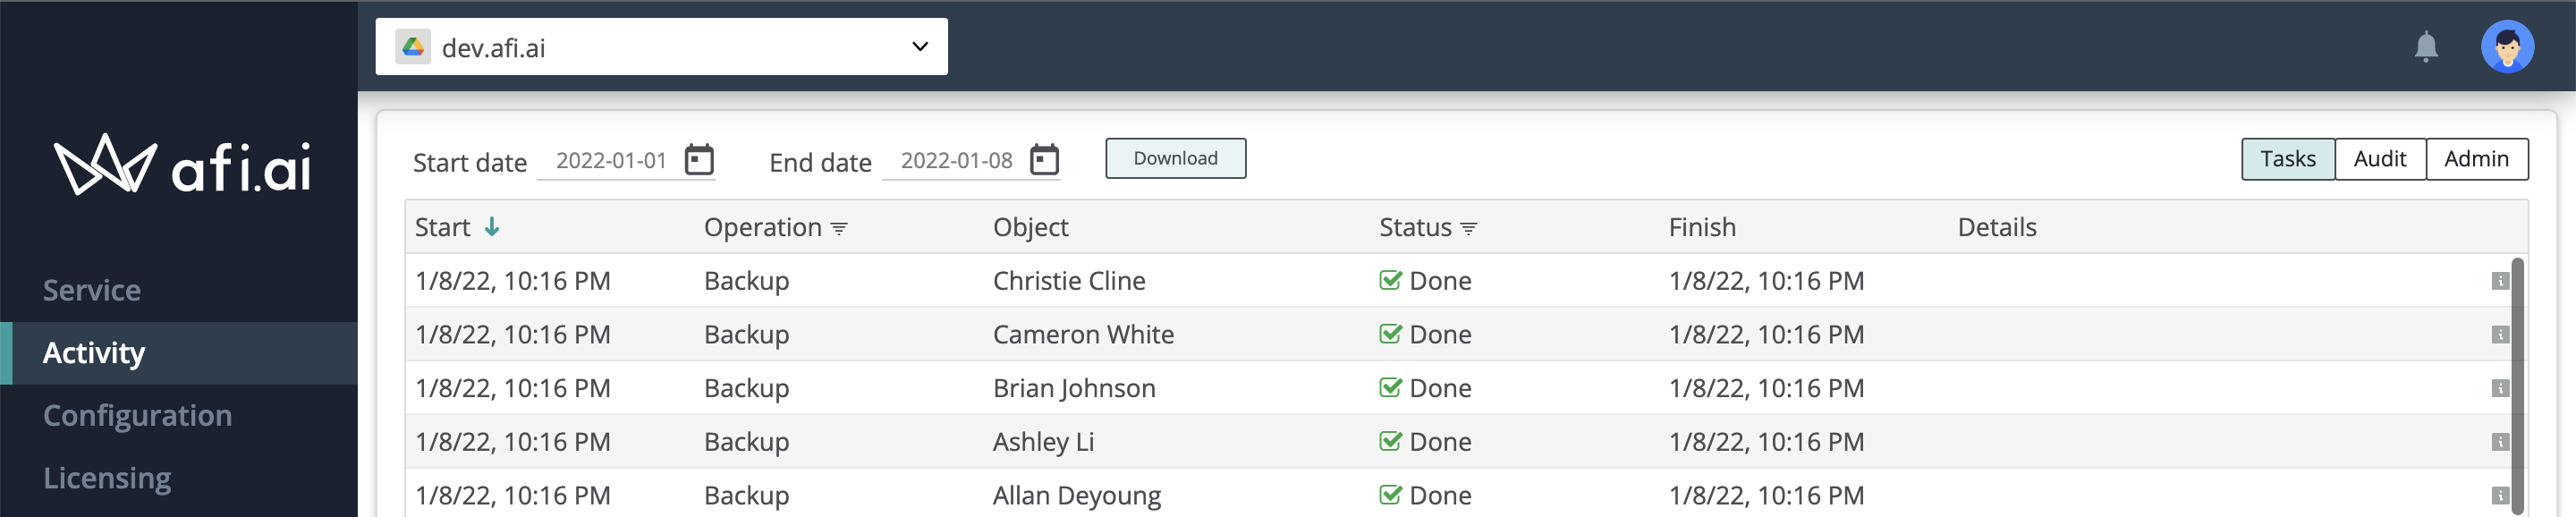
Task: Click start time in Cameron White row
Action: 512,335
